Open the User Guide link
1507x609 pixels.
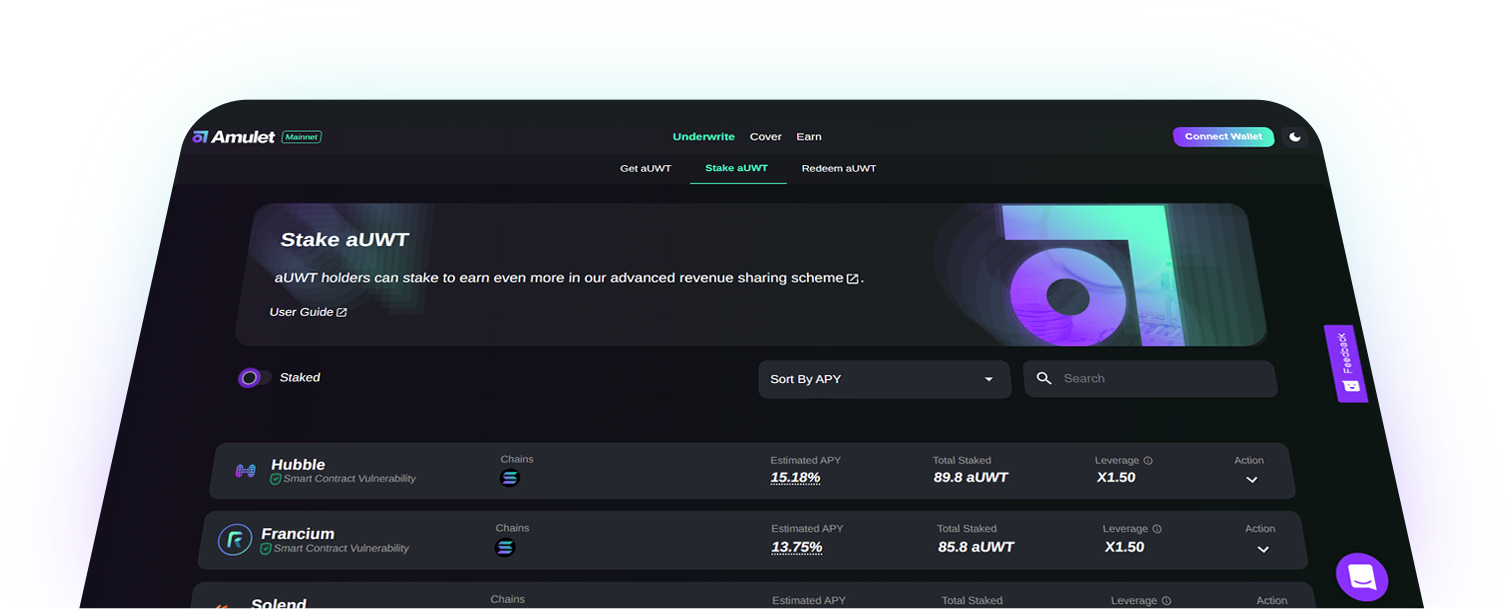pyautogui.click(x=308, y=312)
